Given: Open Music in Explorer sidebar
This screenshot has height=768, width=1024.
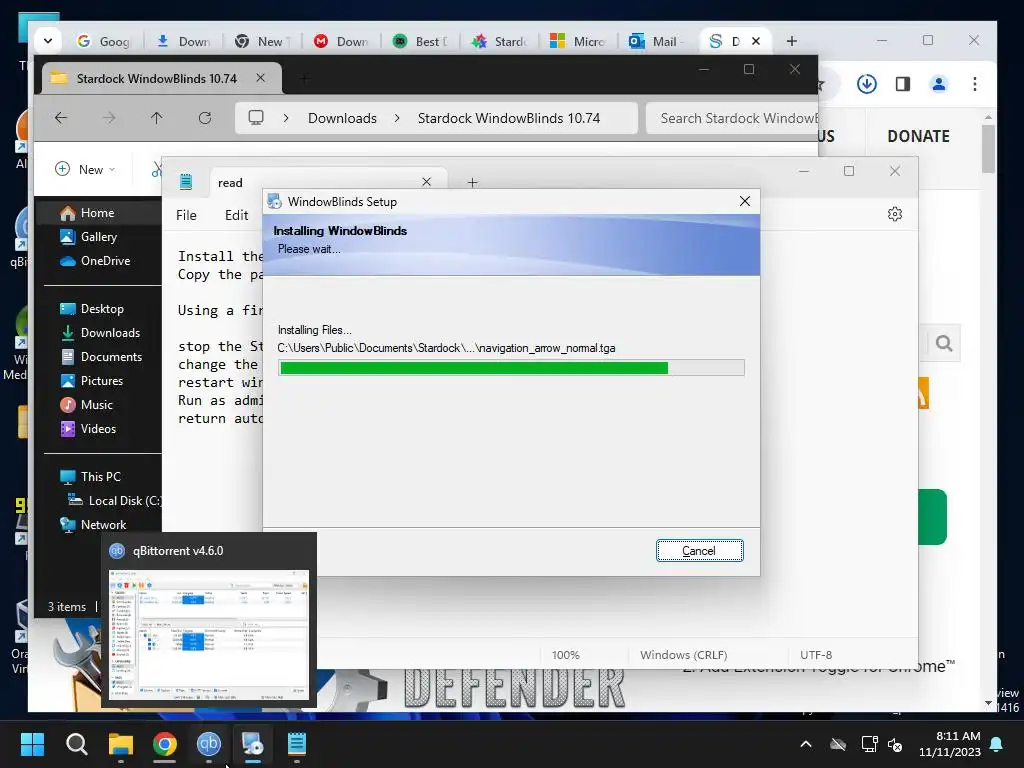Looking at the screenshot, I should [x=86, y=405].
